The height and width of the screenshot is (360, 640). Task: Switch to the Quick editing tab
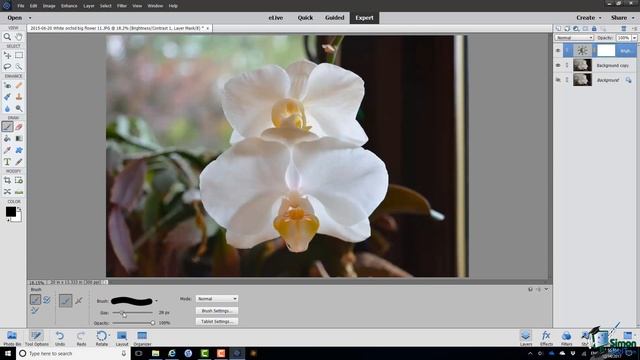pyautogui.click(x=305, y=18)
